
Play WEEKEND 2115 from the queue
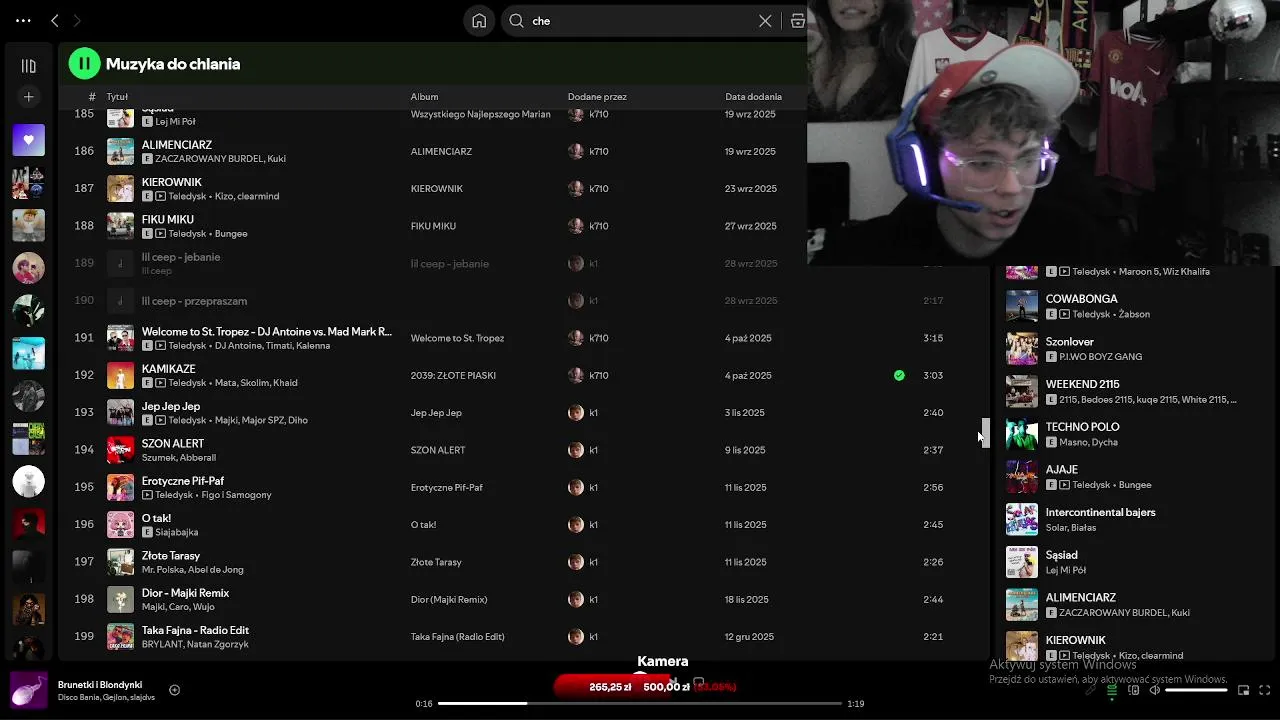[x=1082, y=384]
